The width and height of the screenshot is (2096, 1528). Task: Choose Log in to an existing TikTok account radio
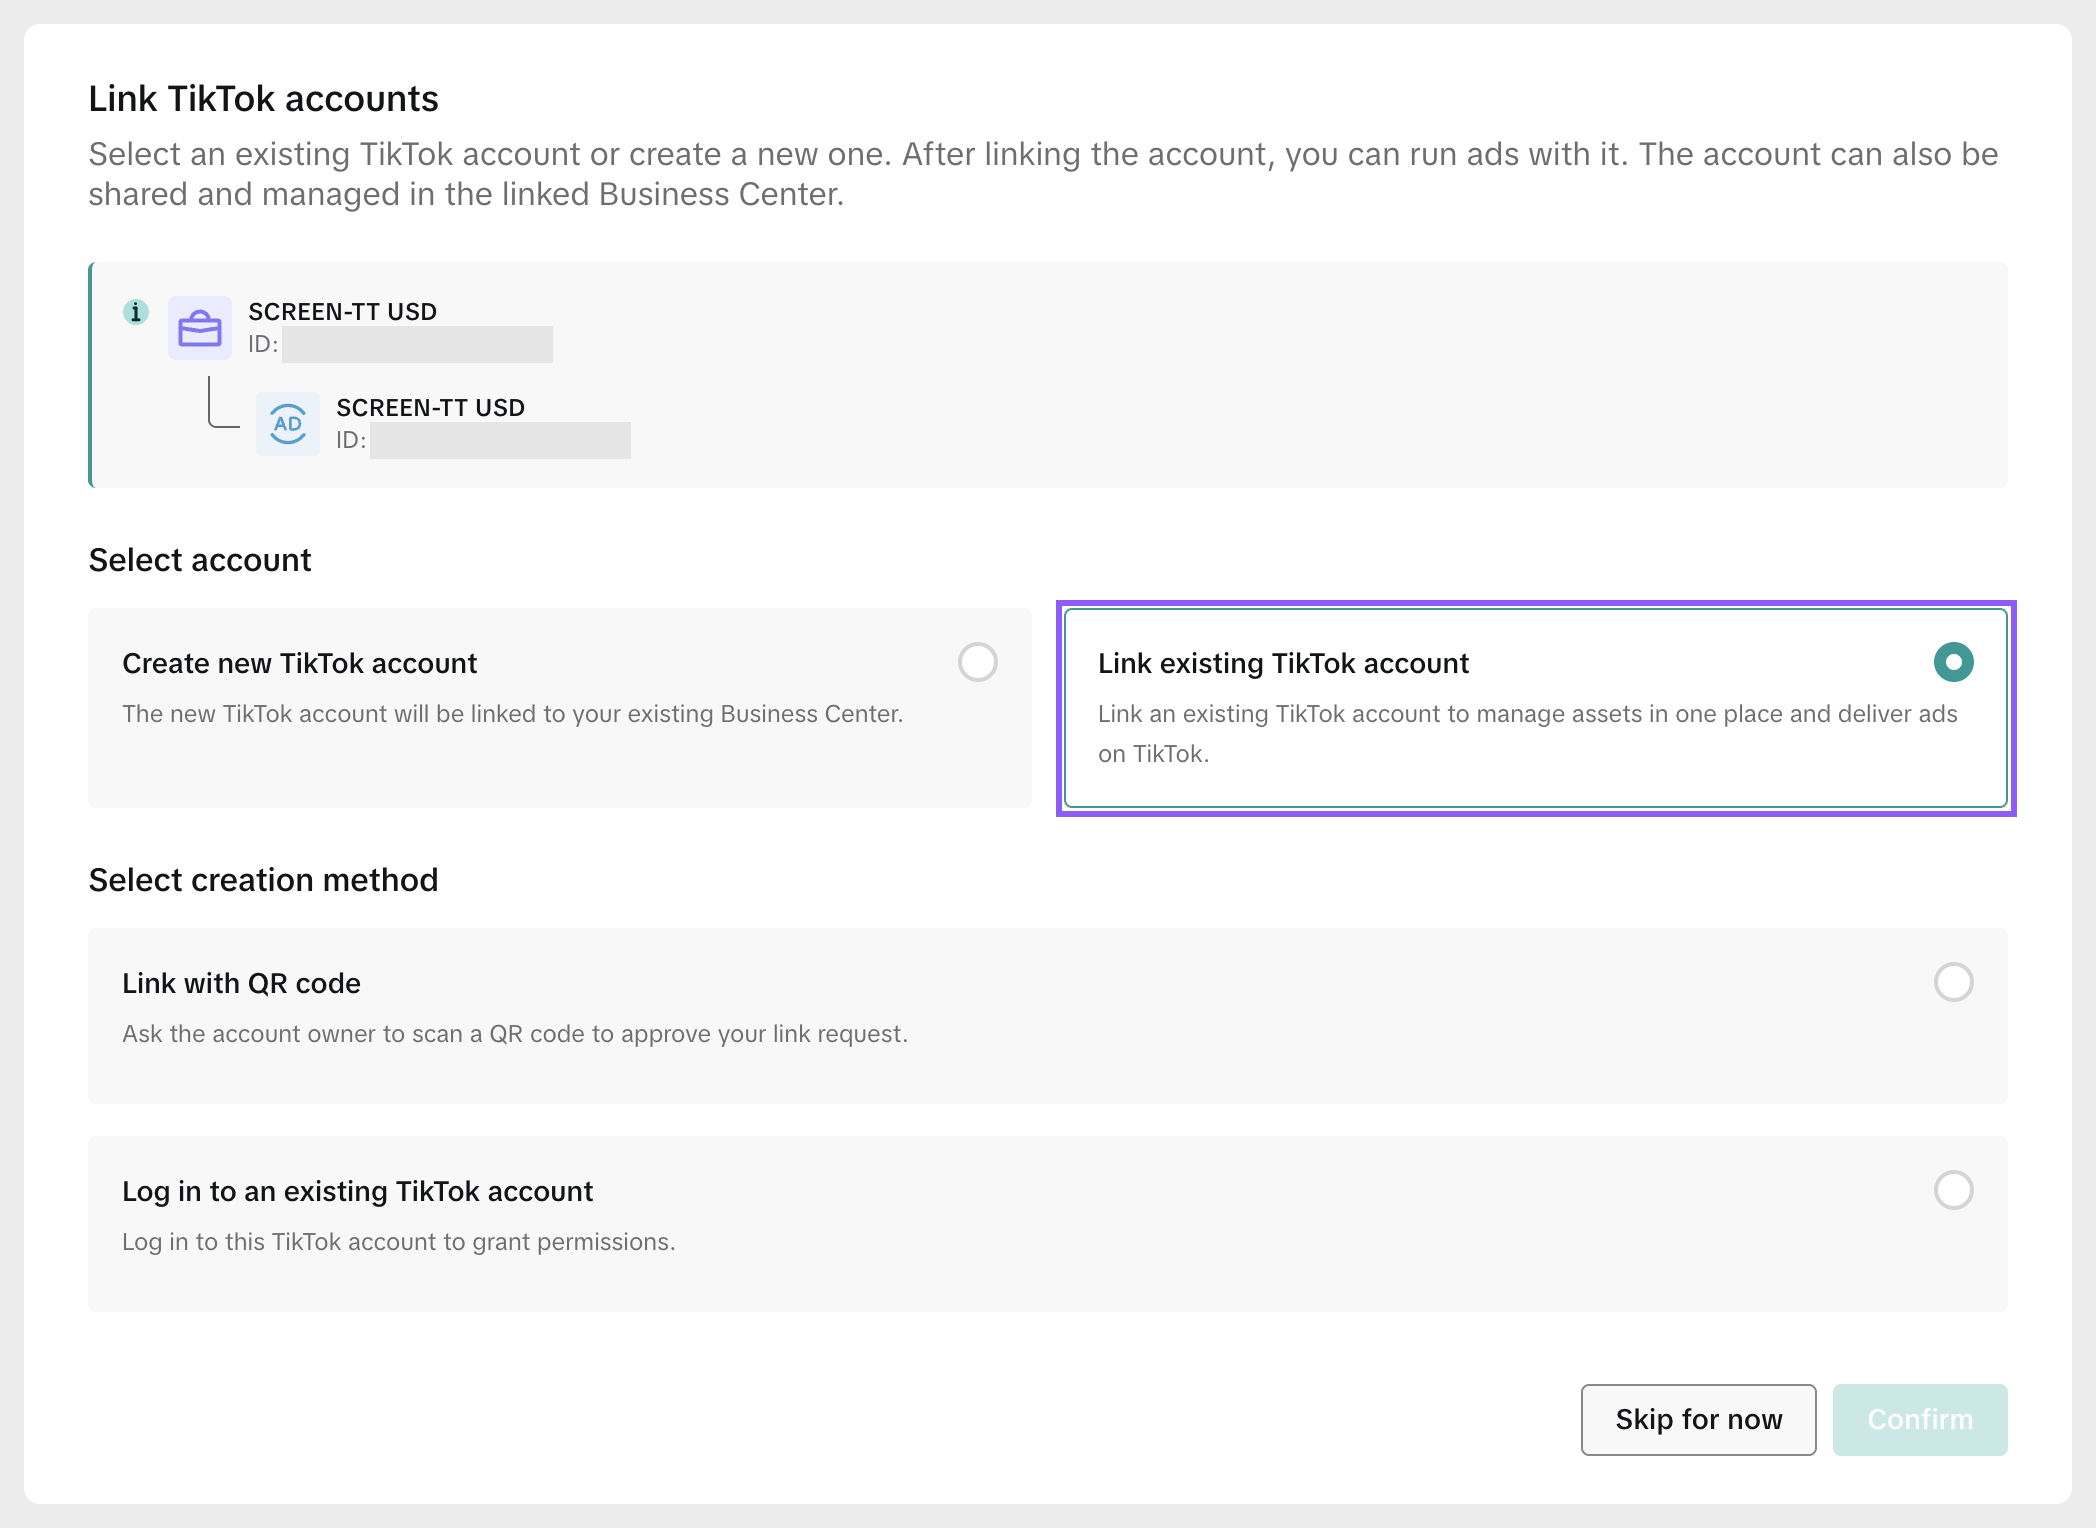(x=1953, y=1190)
